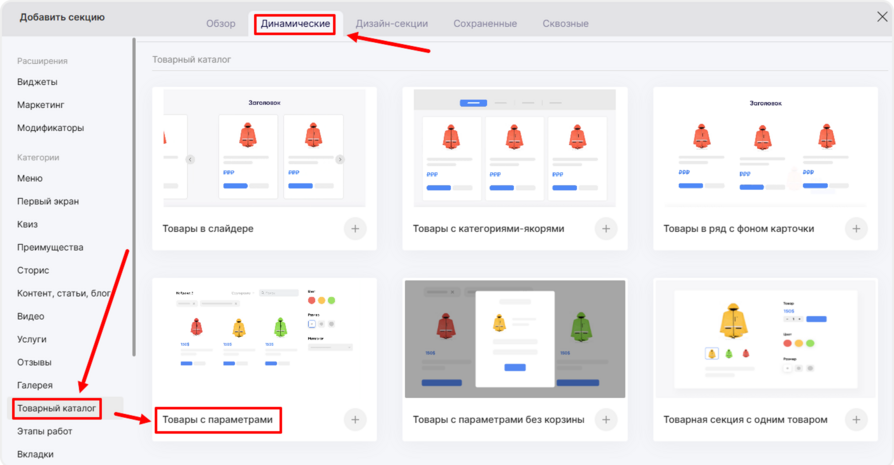Open the 'Первый экран' category

48,201
